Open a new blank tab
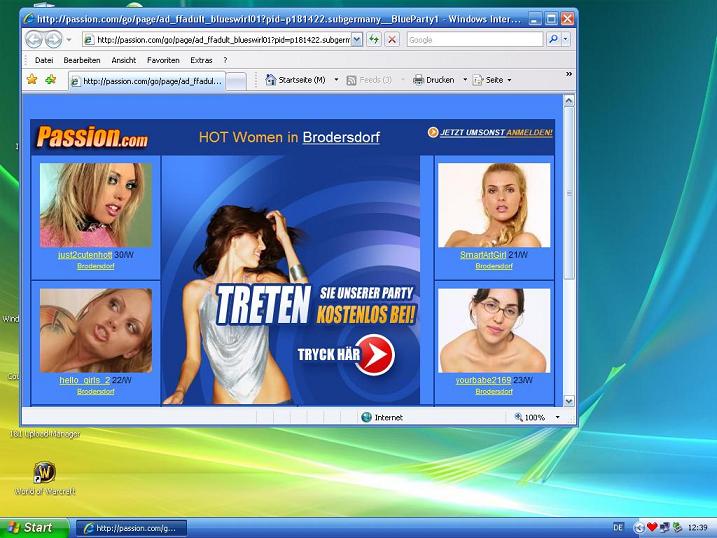 (236, 82)
